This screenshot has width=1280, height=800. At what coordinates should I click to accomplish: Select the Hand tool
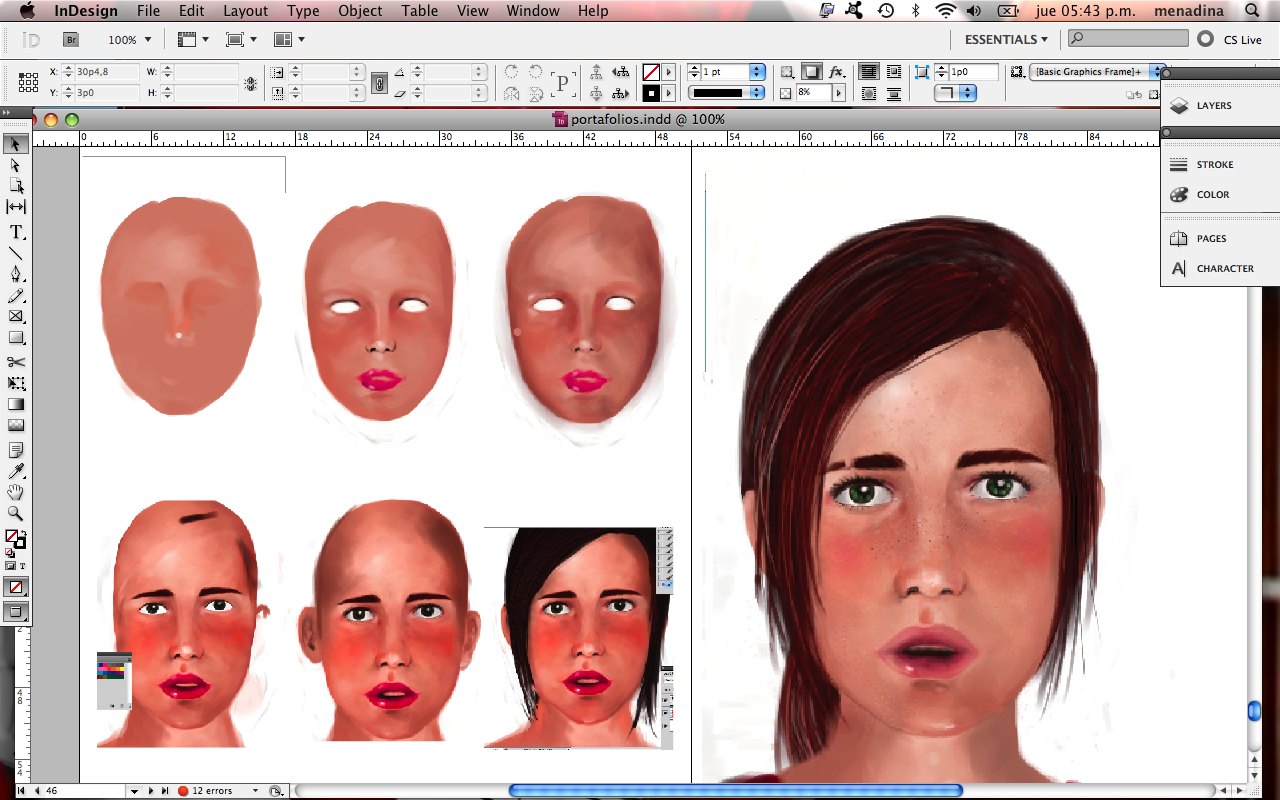(x=15, y=492)
